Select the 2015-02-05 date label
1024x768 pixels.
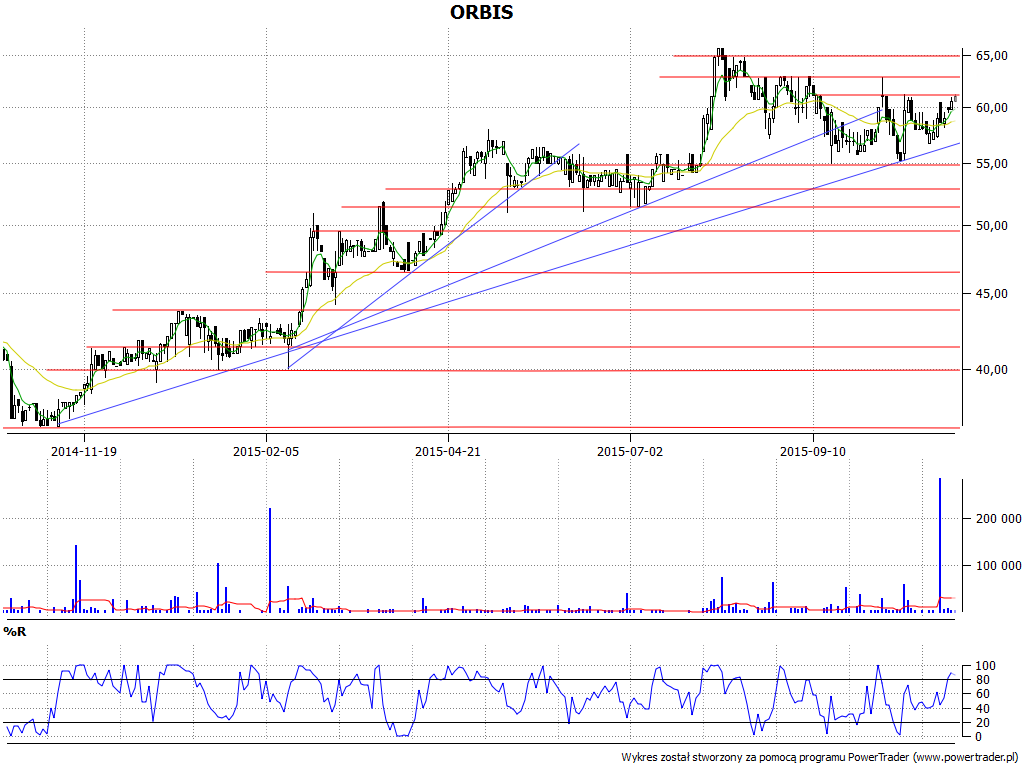(x=266, y=451)
